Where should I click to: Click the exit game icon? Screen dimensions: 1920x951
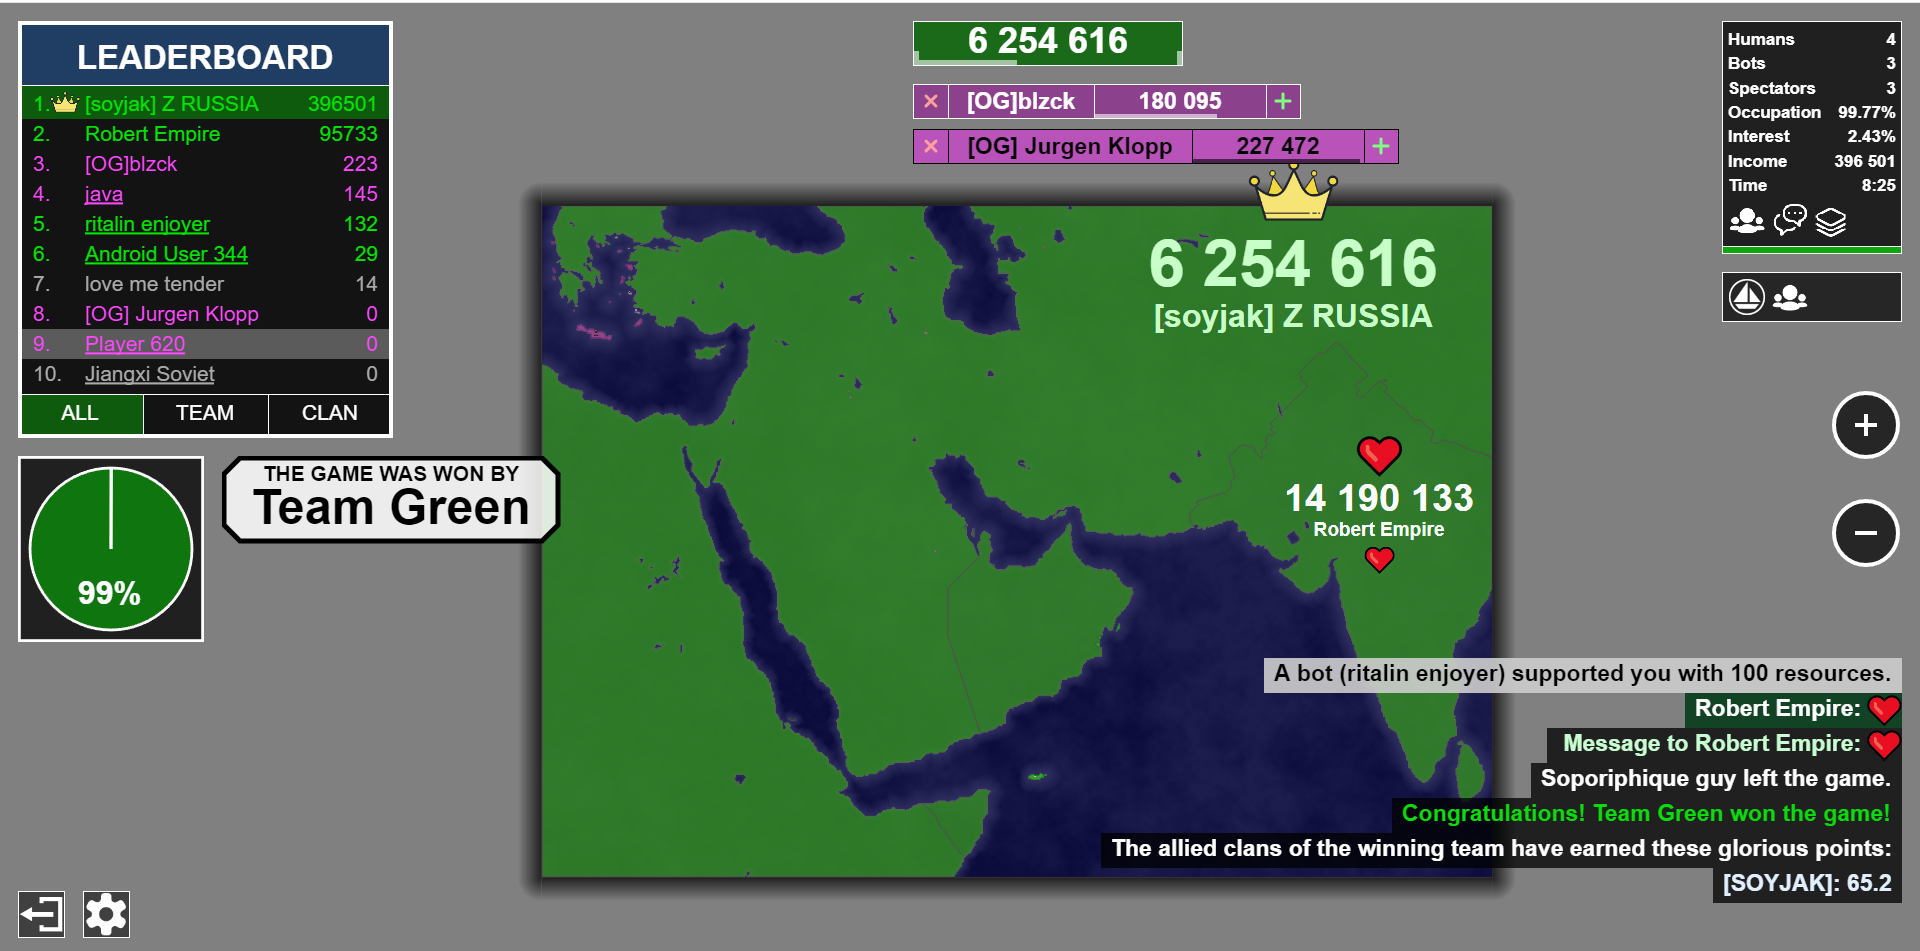pyautogui.click(x=42, y=914)
